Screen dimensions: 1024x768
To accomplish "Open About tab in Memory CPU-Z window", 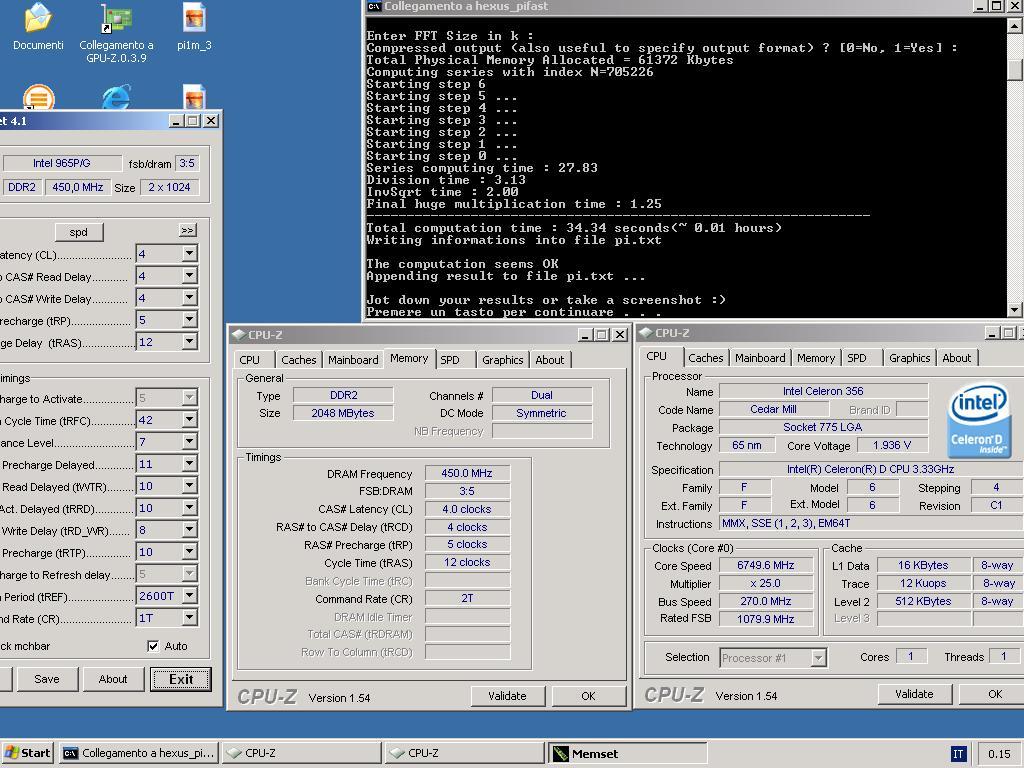I will tap(549, 360).
